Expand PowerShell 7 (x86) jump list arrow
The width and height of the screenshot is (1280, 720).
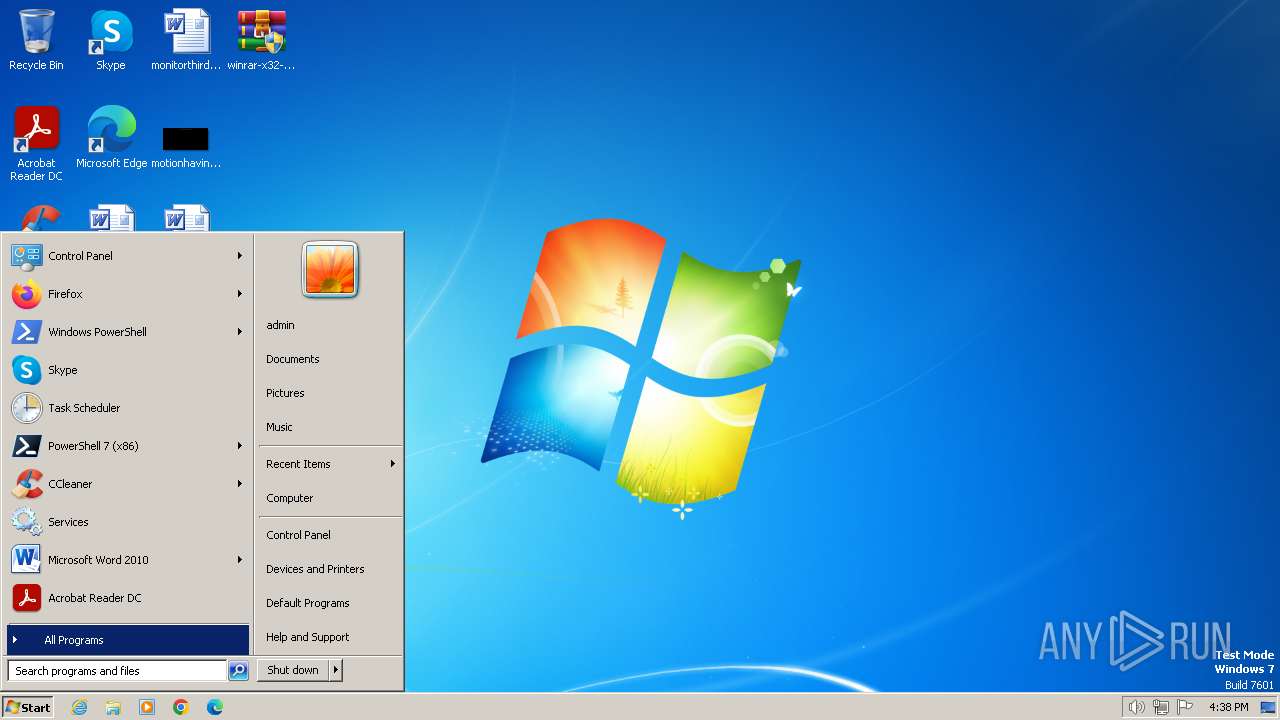[x=240, y=446]
